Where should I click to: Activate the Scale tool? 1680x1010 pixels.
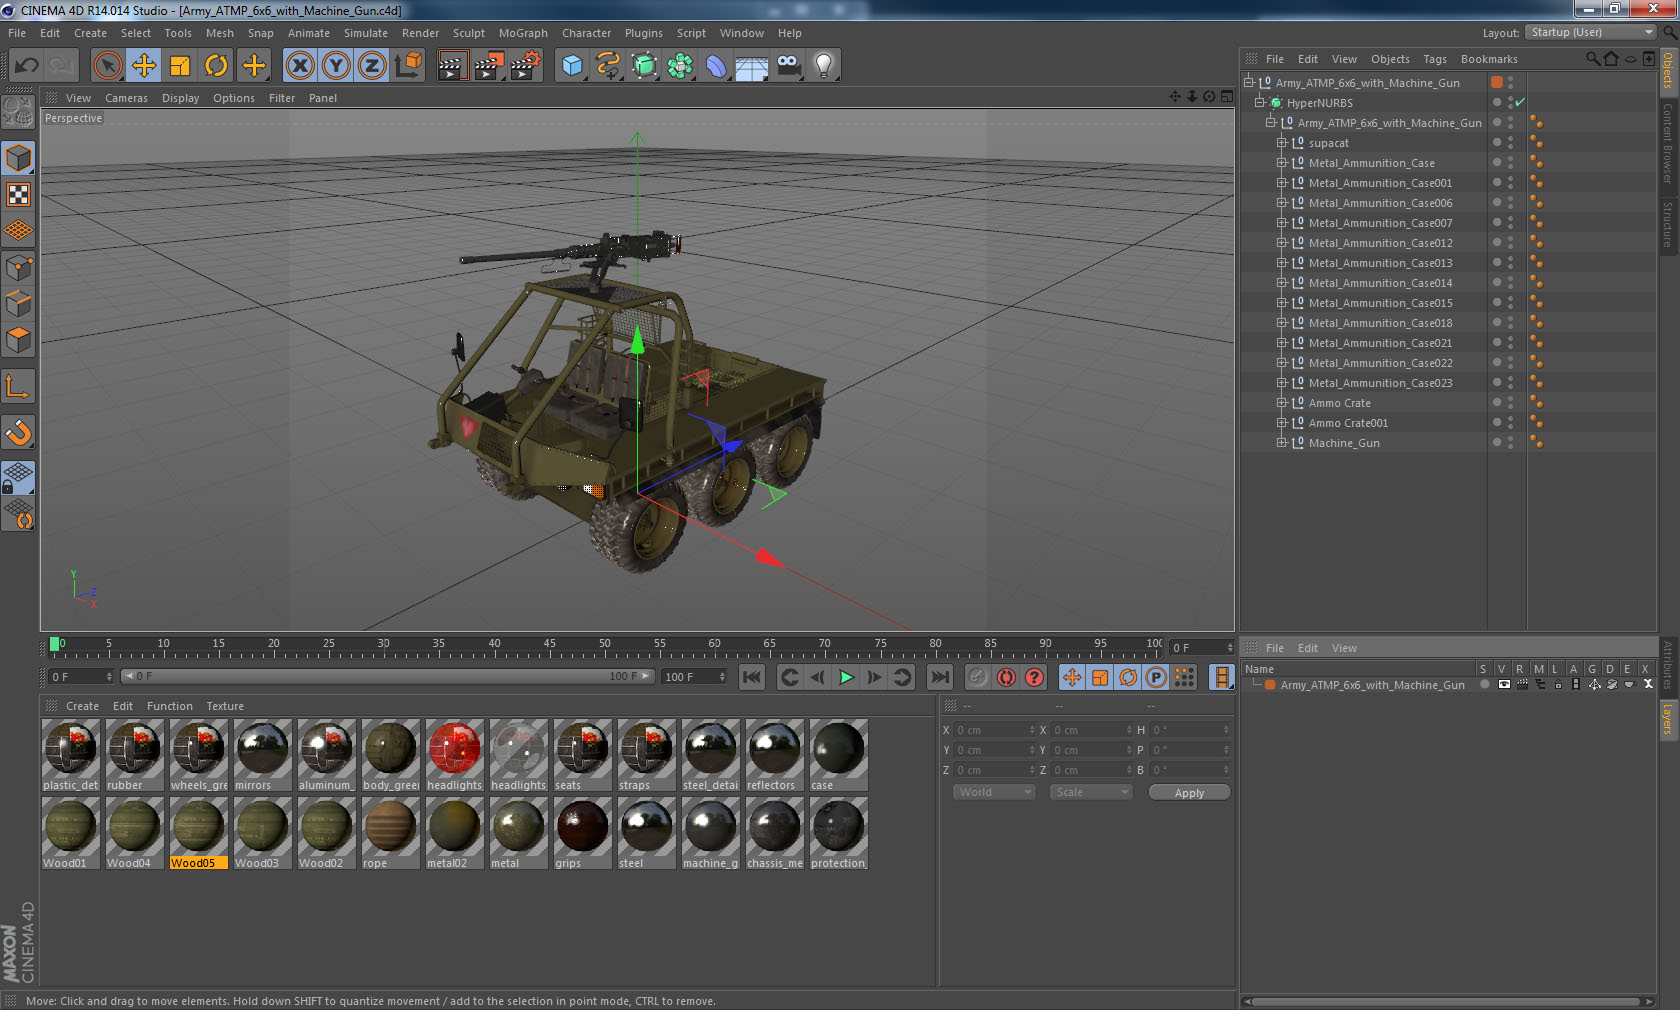tap(180, 66)
